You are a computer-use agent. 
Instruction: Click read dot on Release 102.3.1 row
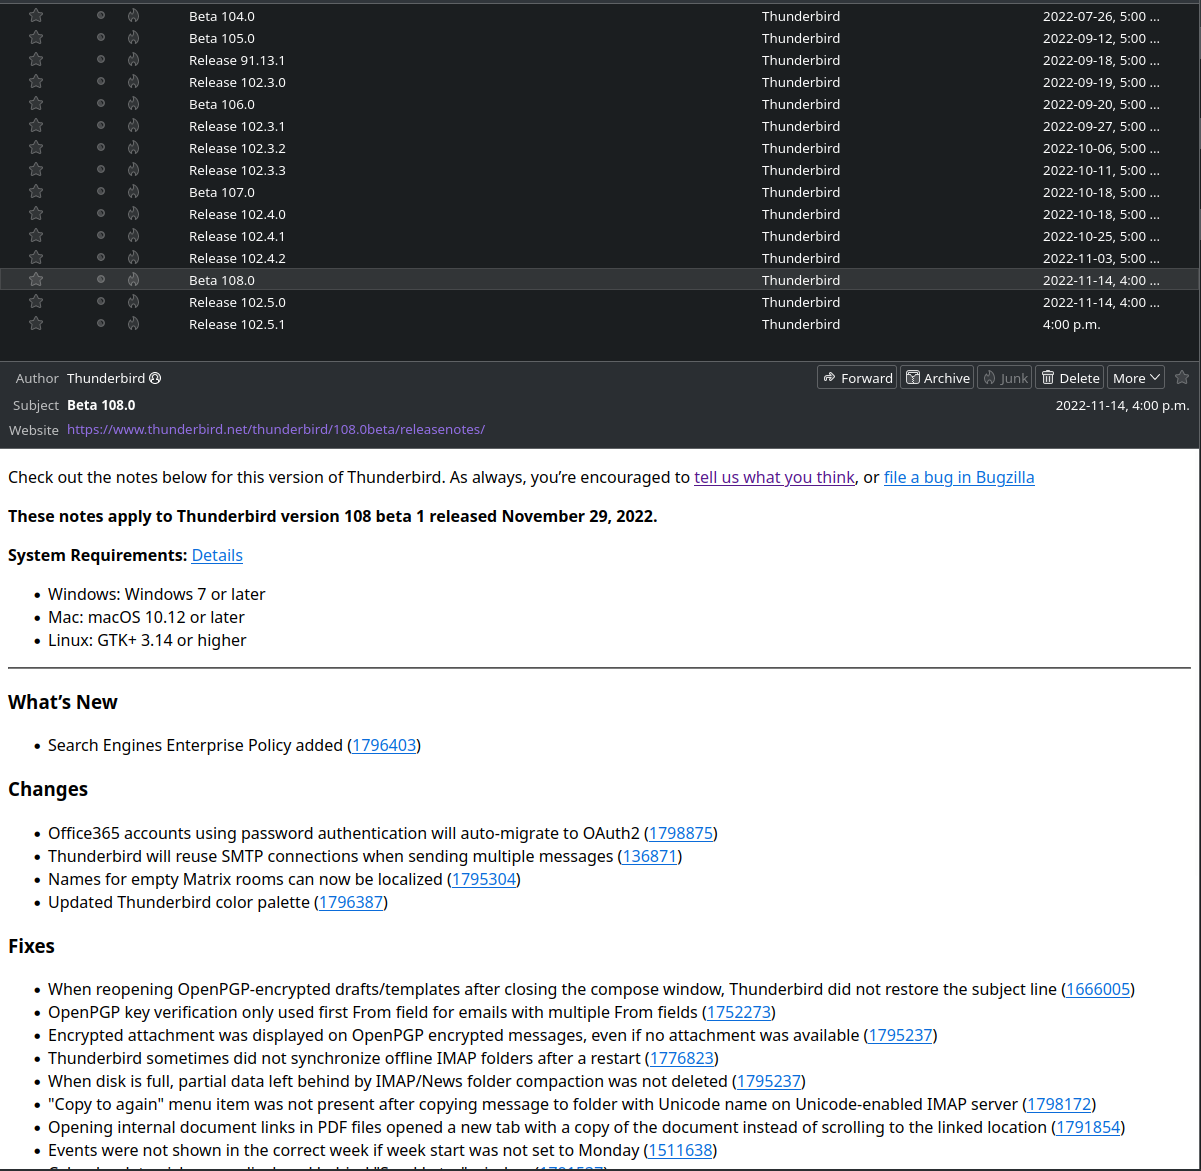click(x=101, y=126)
